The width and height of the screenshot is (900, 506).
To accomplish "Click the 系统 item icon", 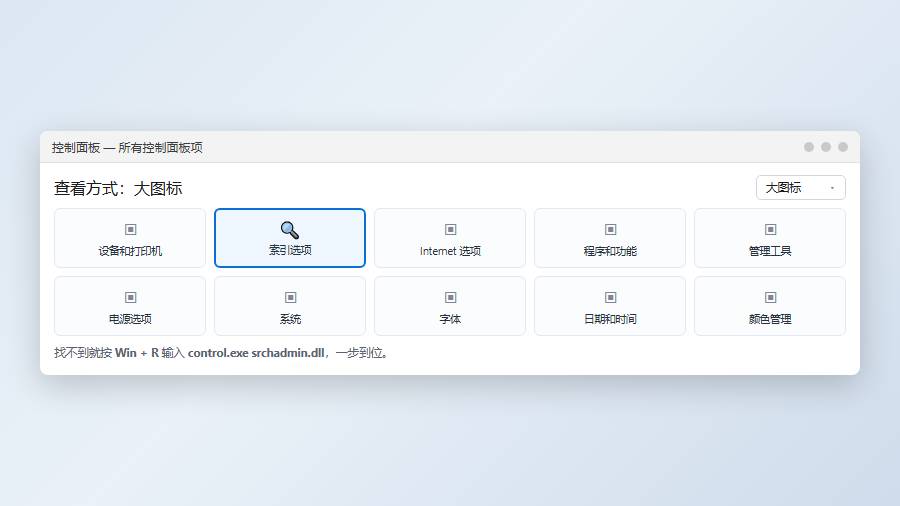I will click(290, 297).
